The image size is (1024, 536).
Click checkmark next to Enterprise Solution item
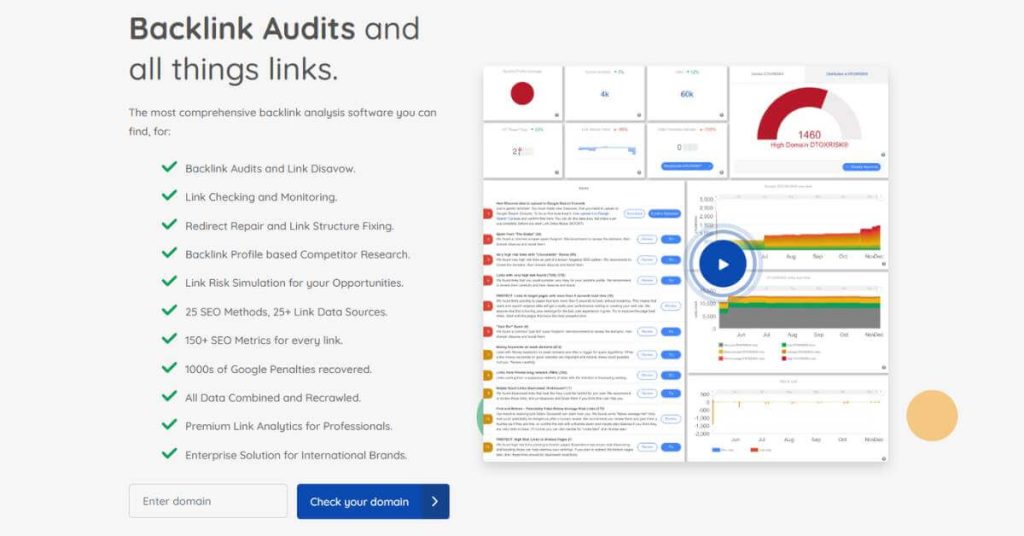(x=169, y=454)
